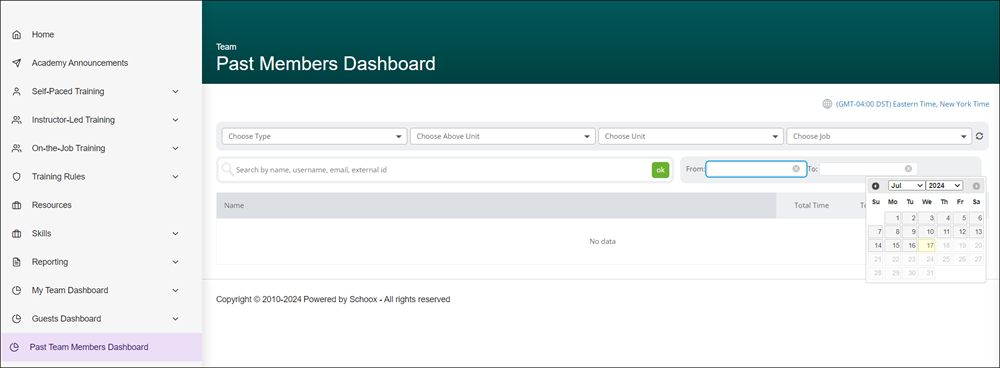Click the Self-Paced Training person icon

coord(17,91)
